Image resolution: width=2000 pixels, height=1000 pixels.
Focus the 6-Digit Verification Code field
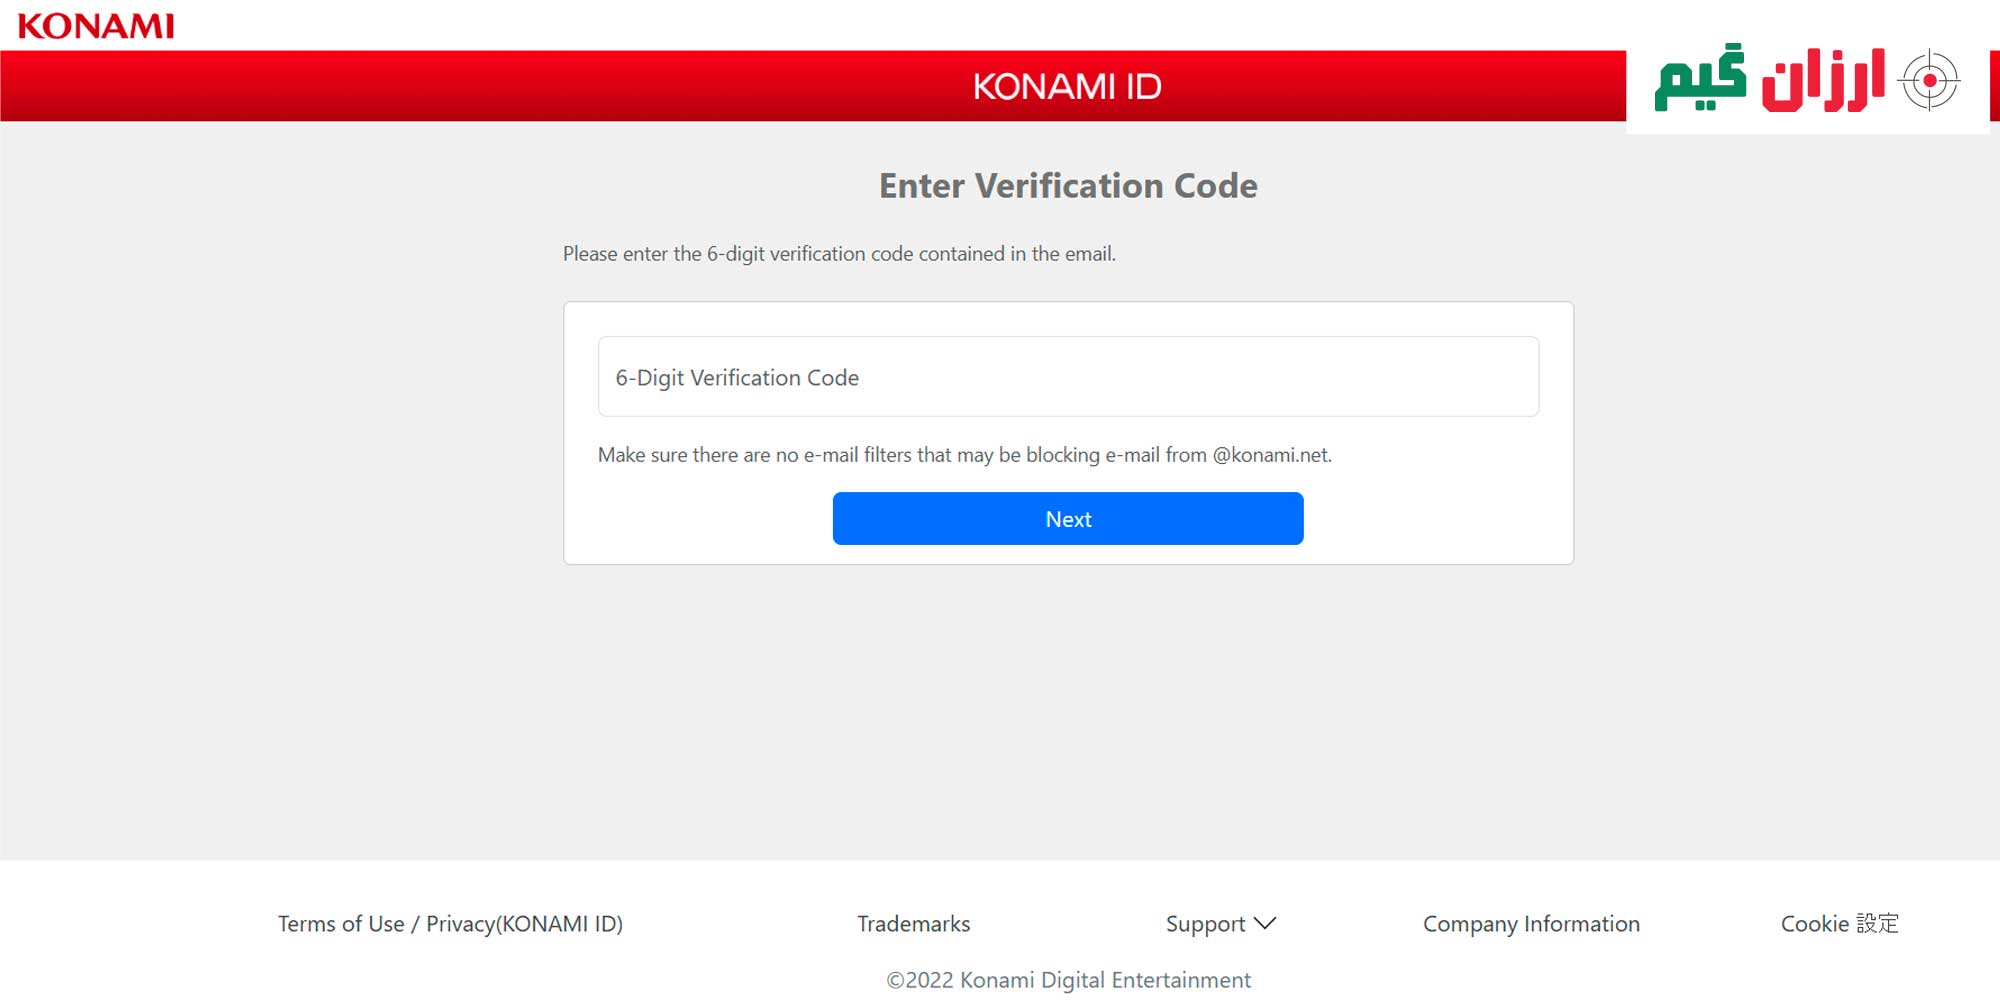click(1068, 377)
